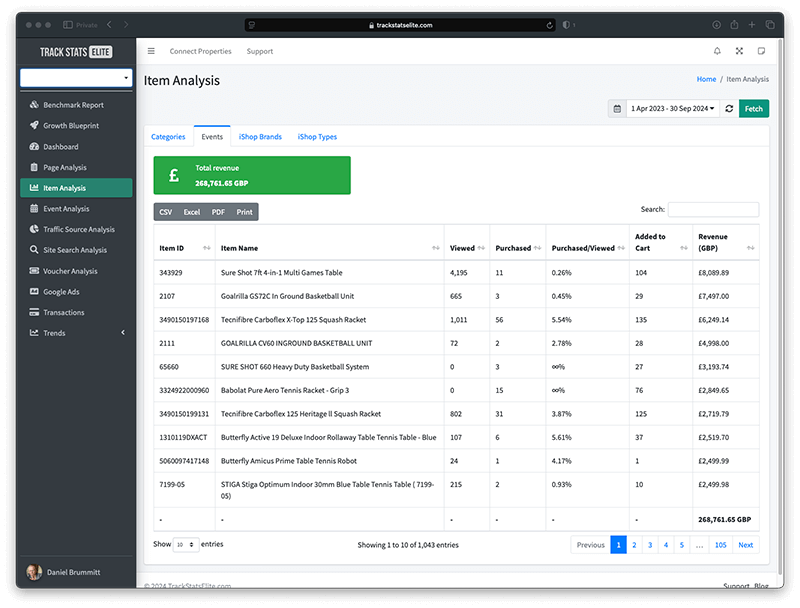
Task: Switch to the iShop Types tab
Action: 317,137
